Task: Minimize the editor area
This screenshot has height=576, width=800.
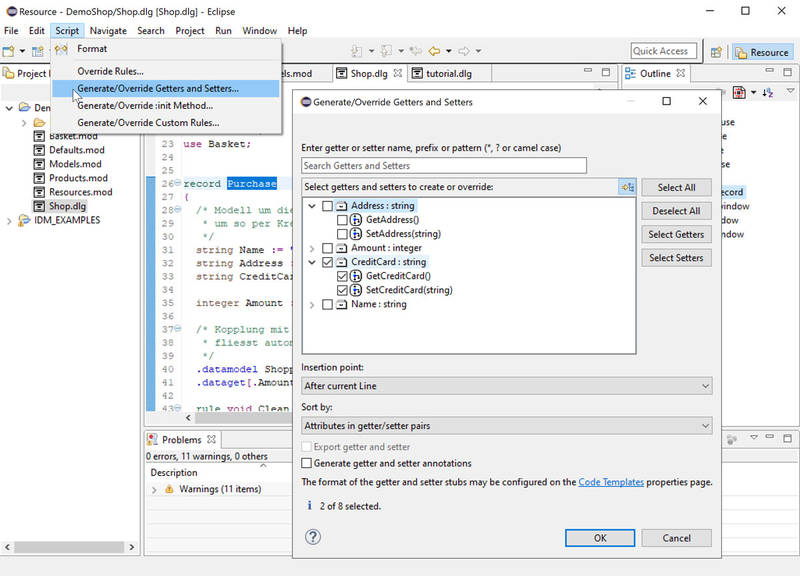Action: click(588, 70)
